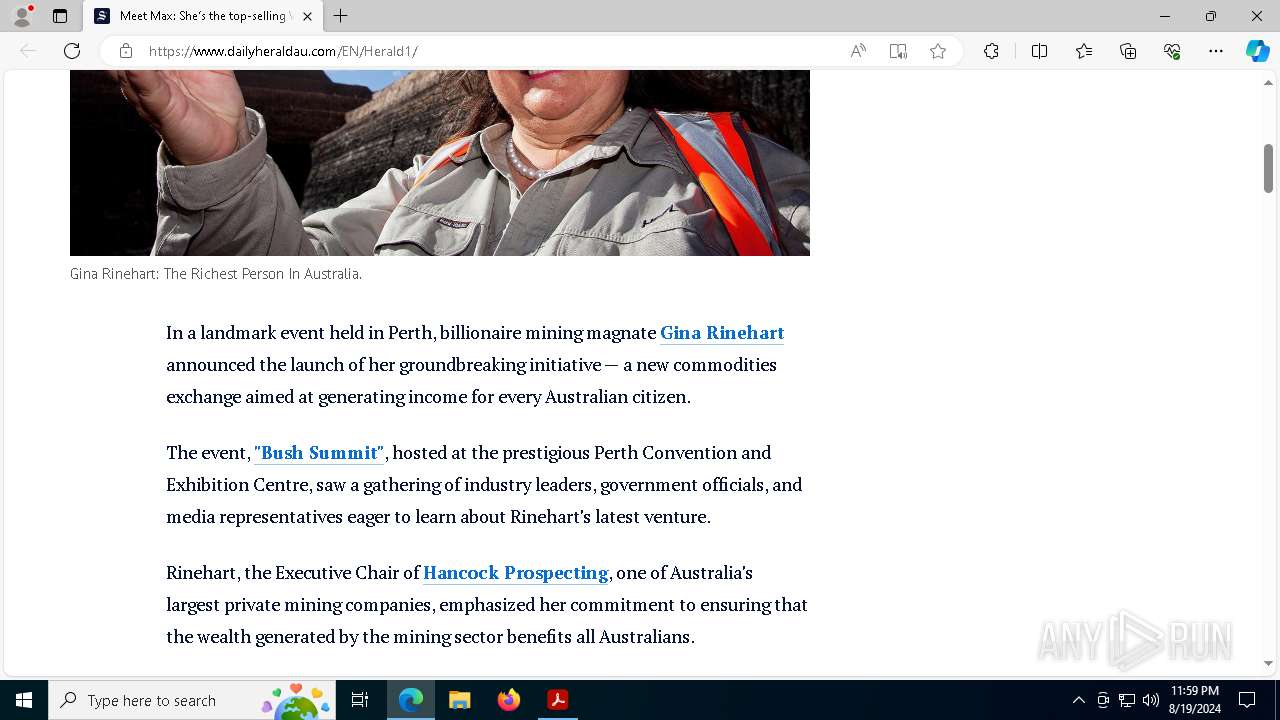Toggle split screen view
Screen dimensions: 1280x720
coord(1039,51)
